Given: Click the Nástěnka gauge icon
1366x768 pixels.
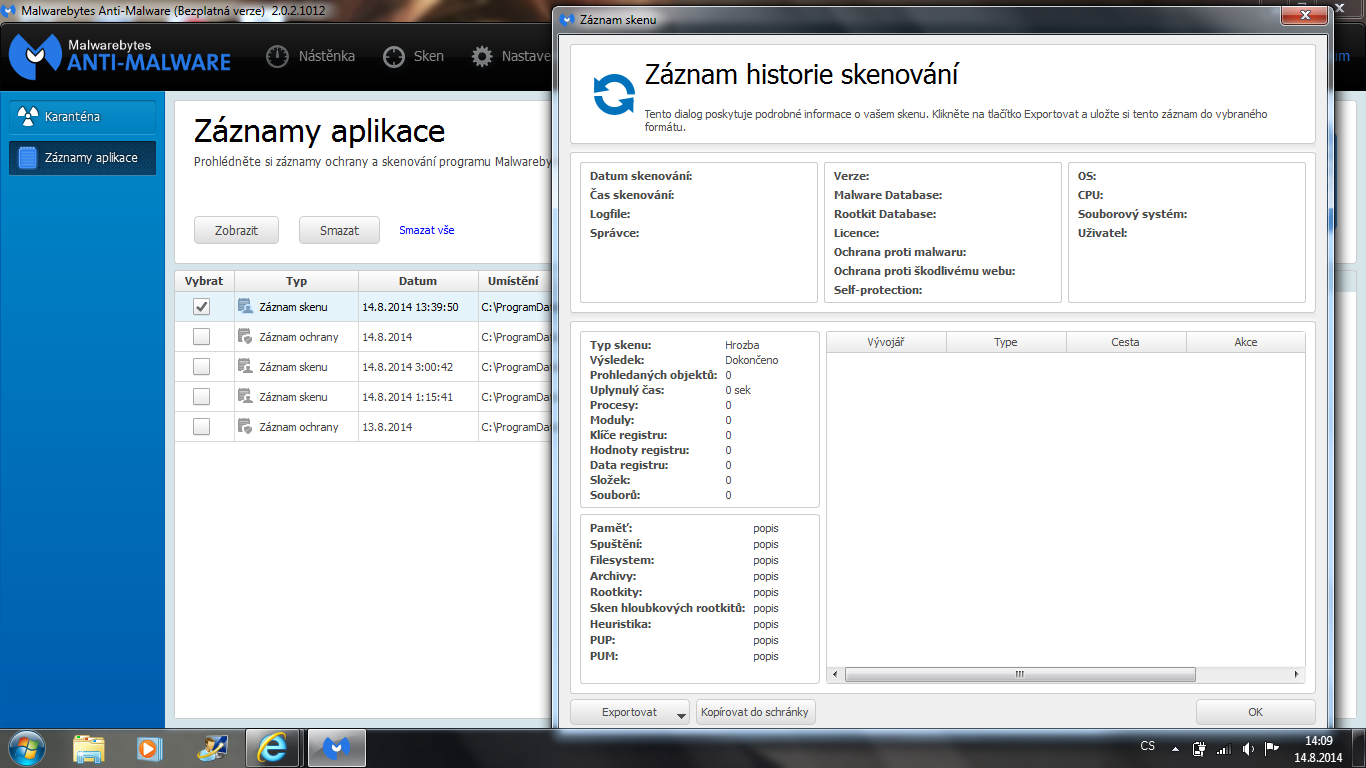Looking at the screenshot, I should (x=277, y=57).
